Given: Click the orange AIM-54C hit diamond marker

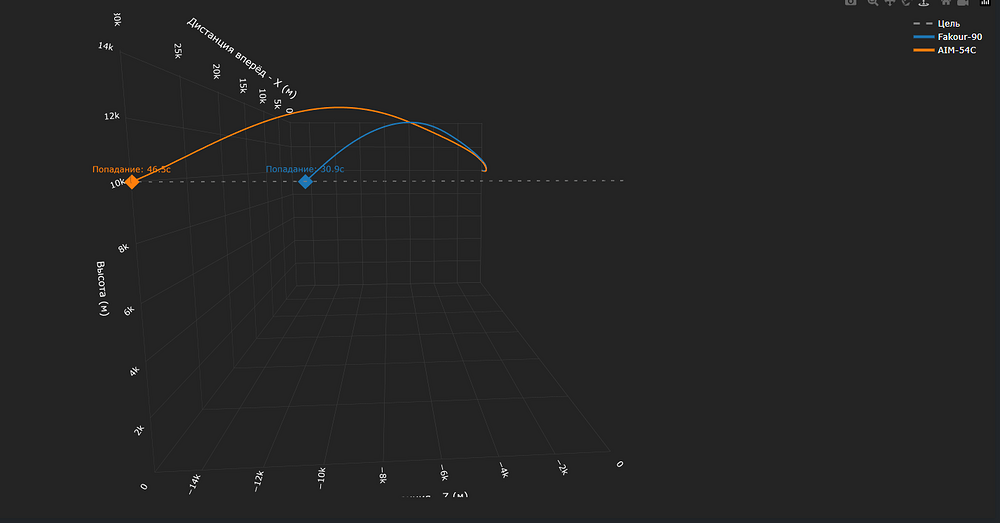Looking at the screenshot, I should [x=131, y=182].
